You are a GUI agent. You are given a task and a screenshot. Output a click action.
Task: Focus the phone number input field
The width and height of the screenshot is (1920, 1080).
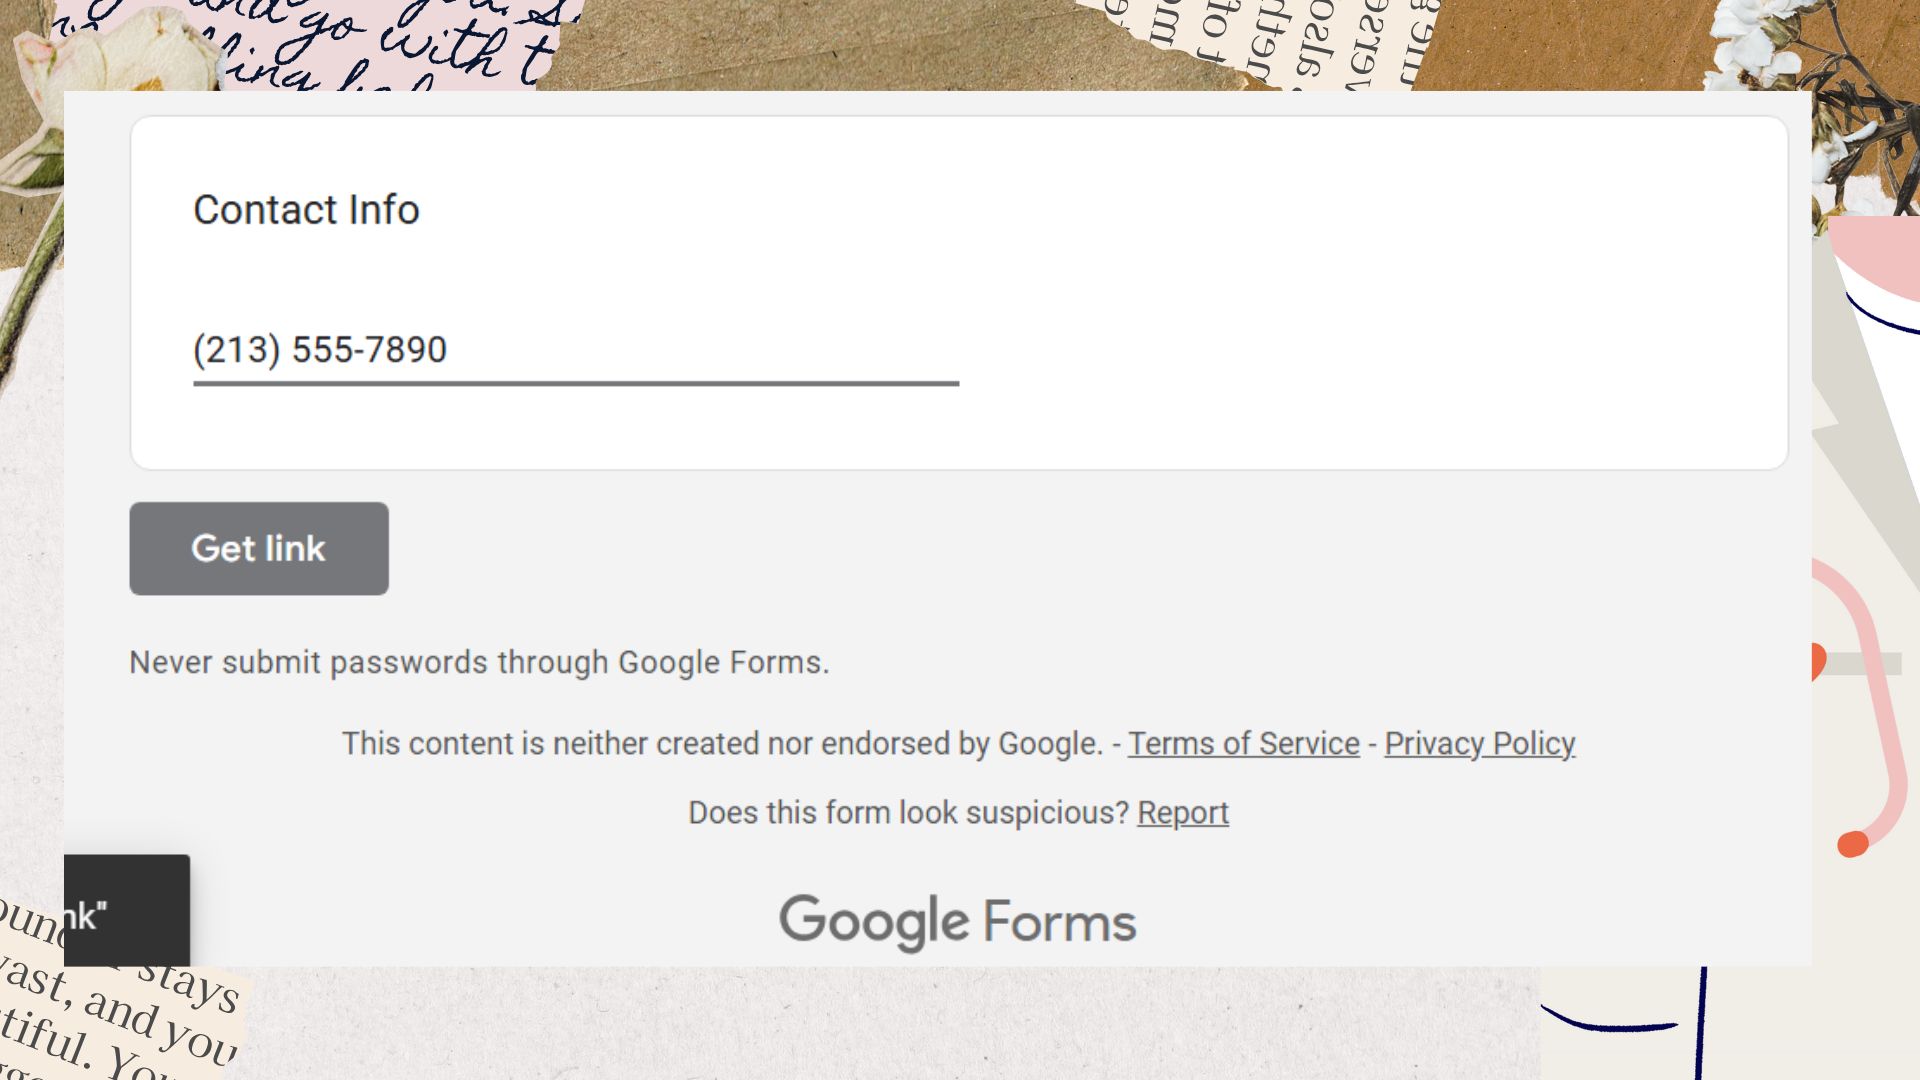[x=576, y=350]
